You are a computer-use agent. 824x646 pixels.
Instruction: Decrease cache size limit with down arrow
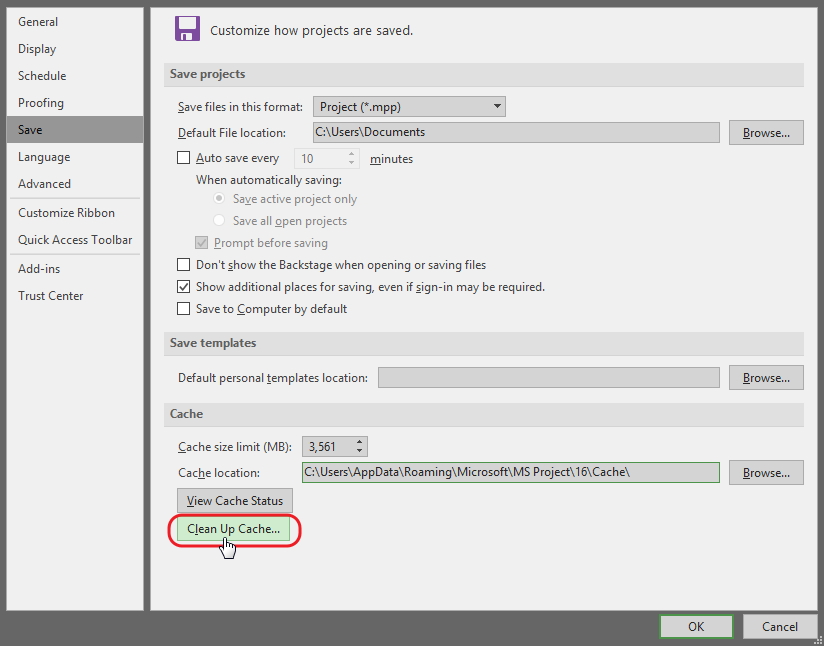pos(359,450)
